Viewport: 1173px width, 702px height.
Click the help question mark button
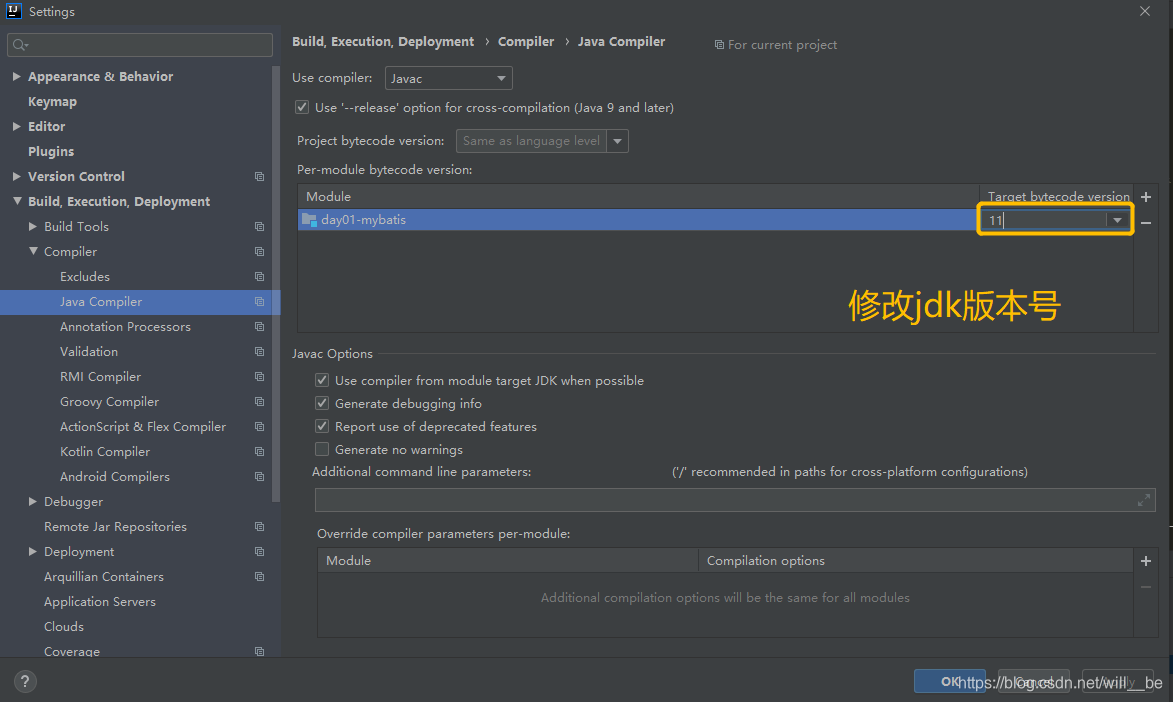tap(25, 681)
